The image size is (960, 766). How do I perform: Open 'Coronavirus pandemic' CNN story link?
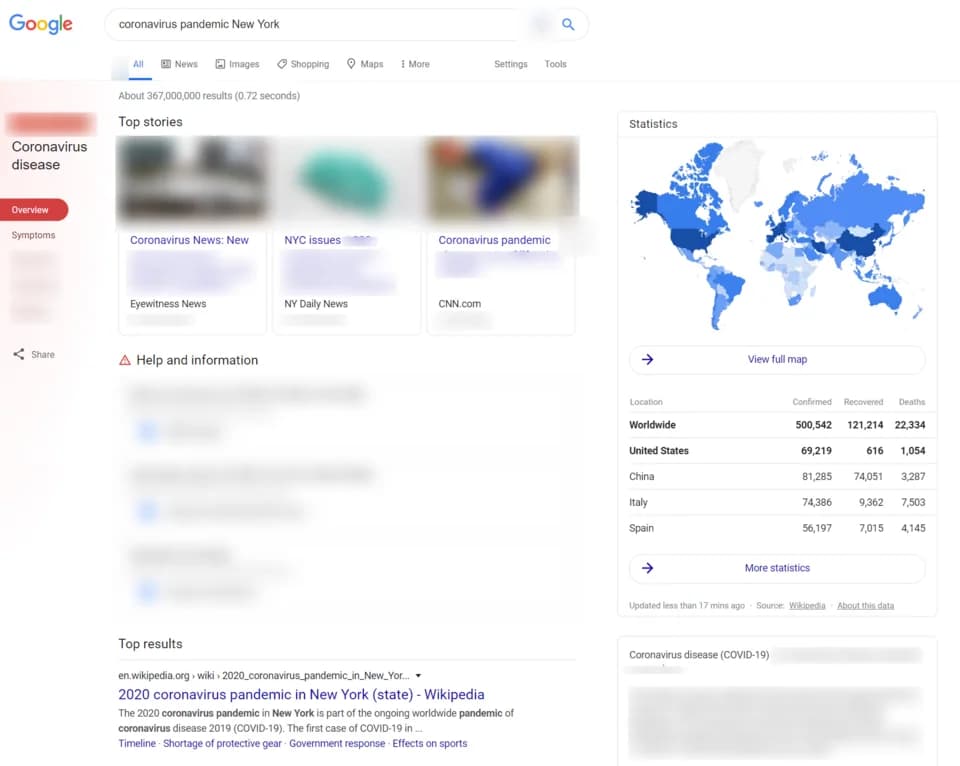coord(494,240)
